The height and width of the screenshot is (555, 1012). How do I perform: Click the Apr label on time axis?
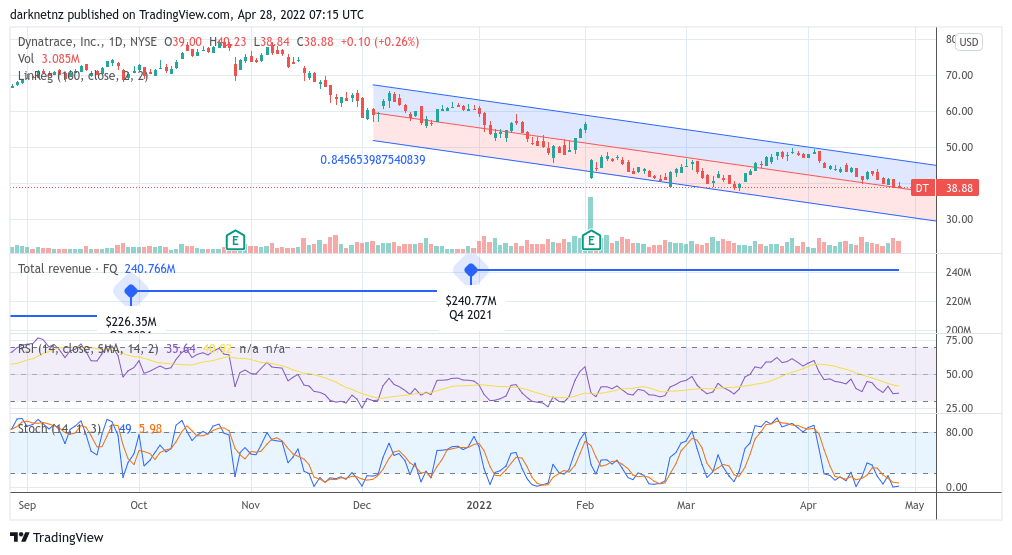[x=808, y=505]
